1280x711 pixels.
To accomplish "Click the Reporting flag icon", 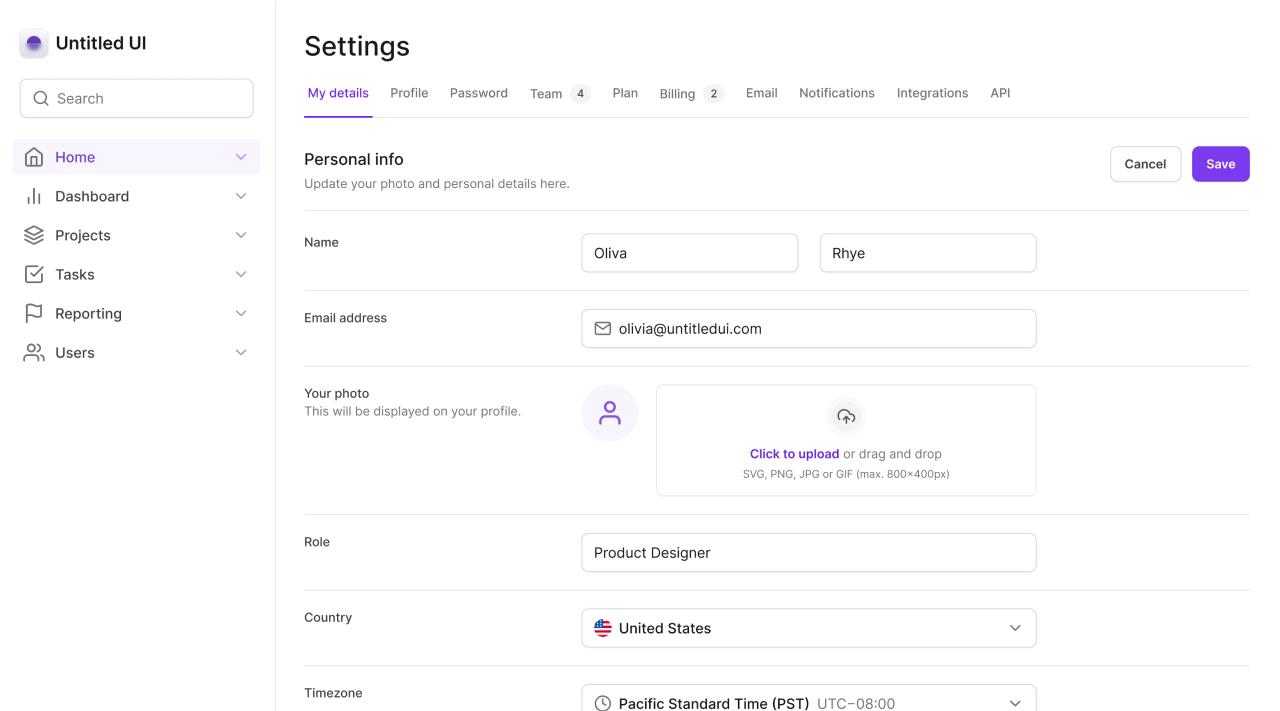I will tap(34, 313).
